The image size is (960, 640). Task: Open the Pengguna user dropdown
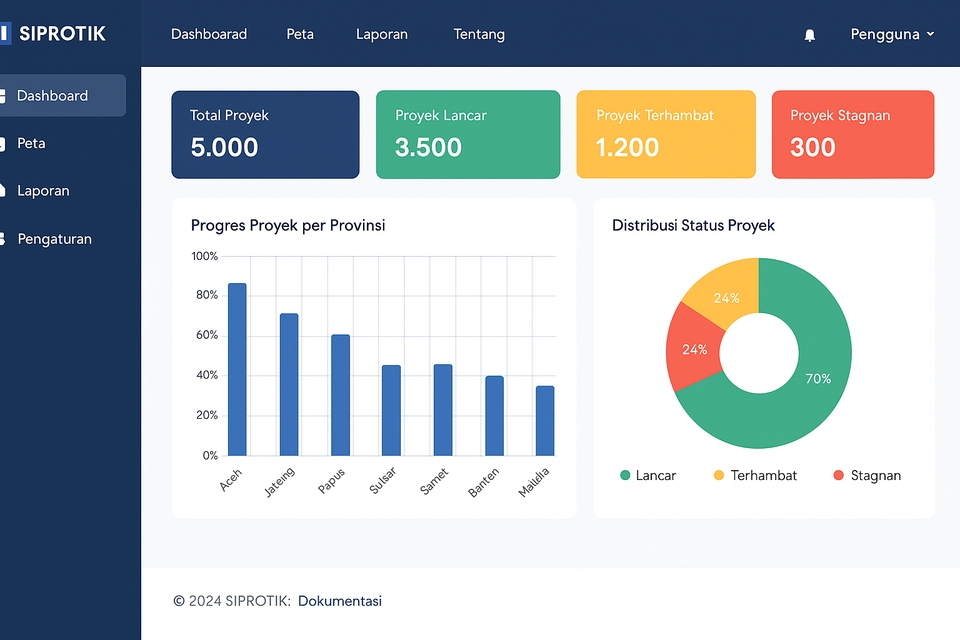[892, 34]
